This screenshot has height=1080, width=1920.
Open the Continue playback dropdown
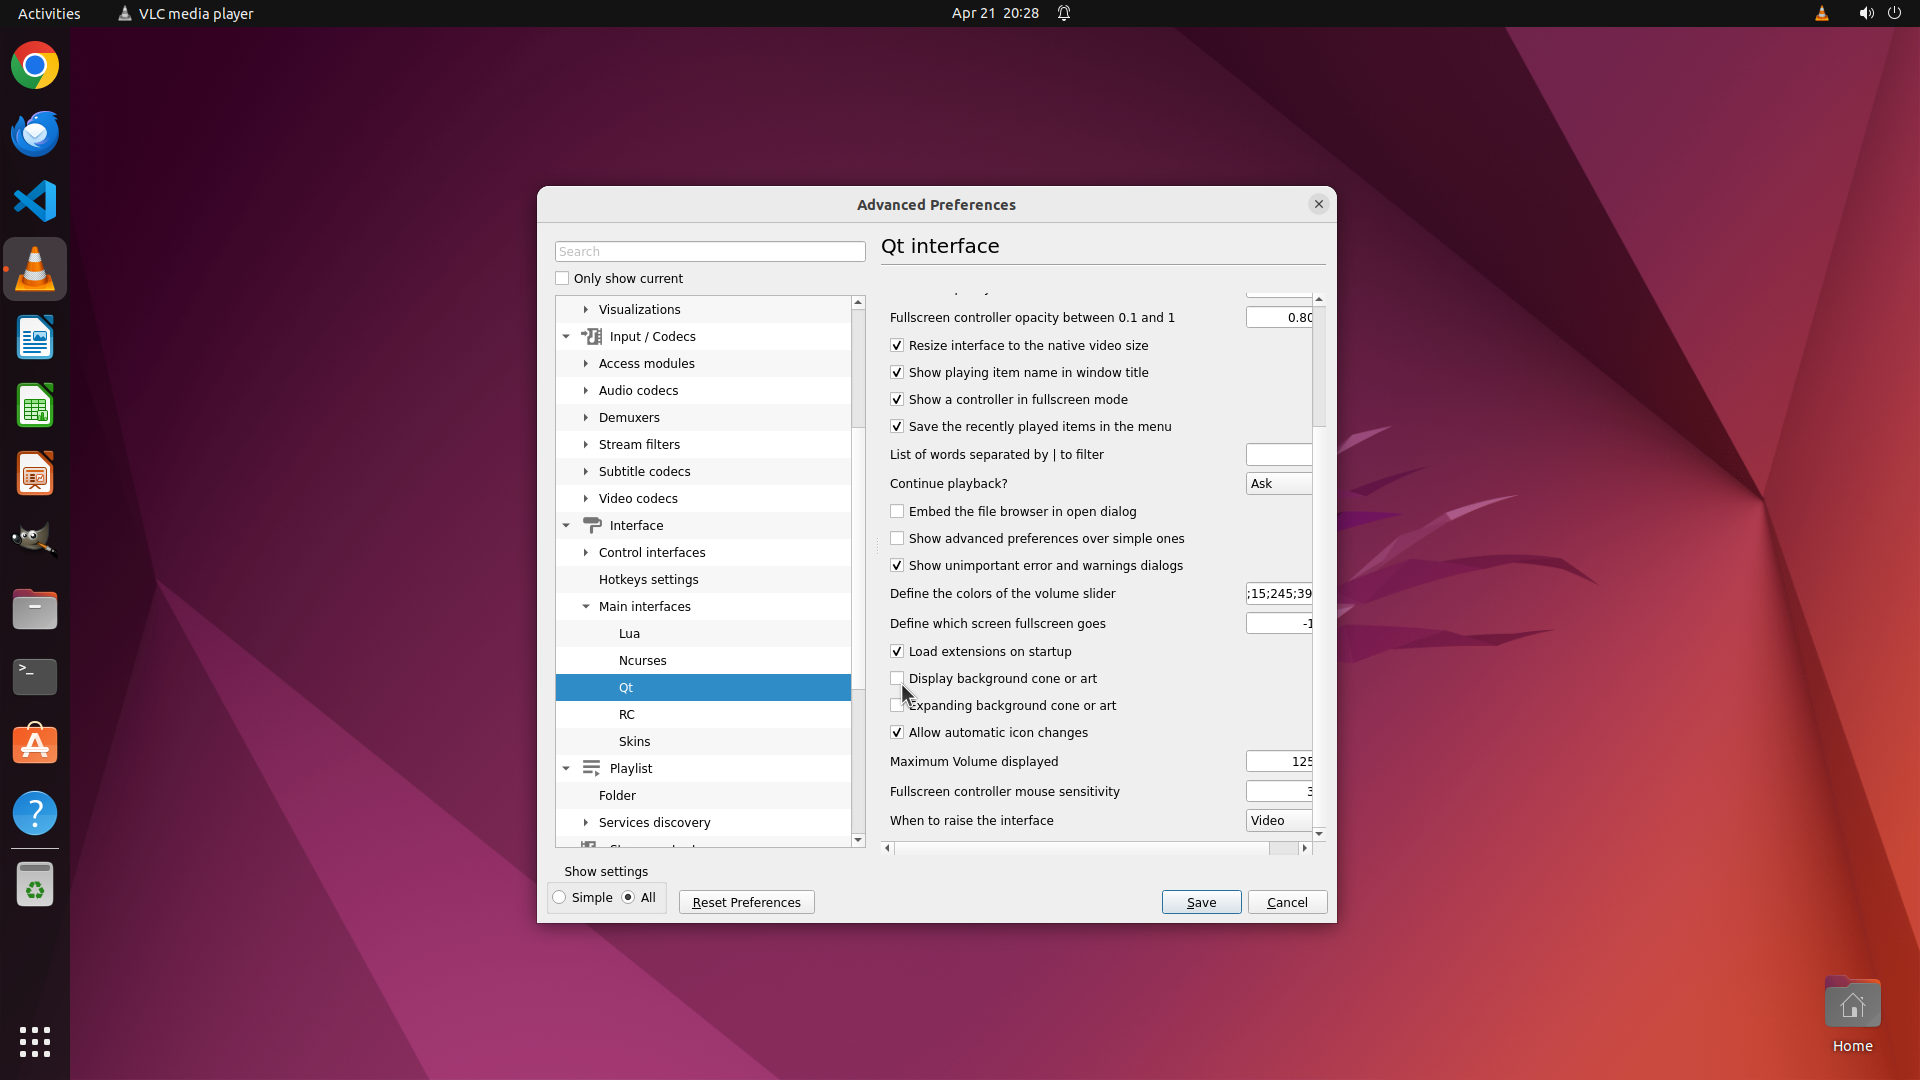pyautogui.click(x=1278, y=483)
